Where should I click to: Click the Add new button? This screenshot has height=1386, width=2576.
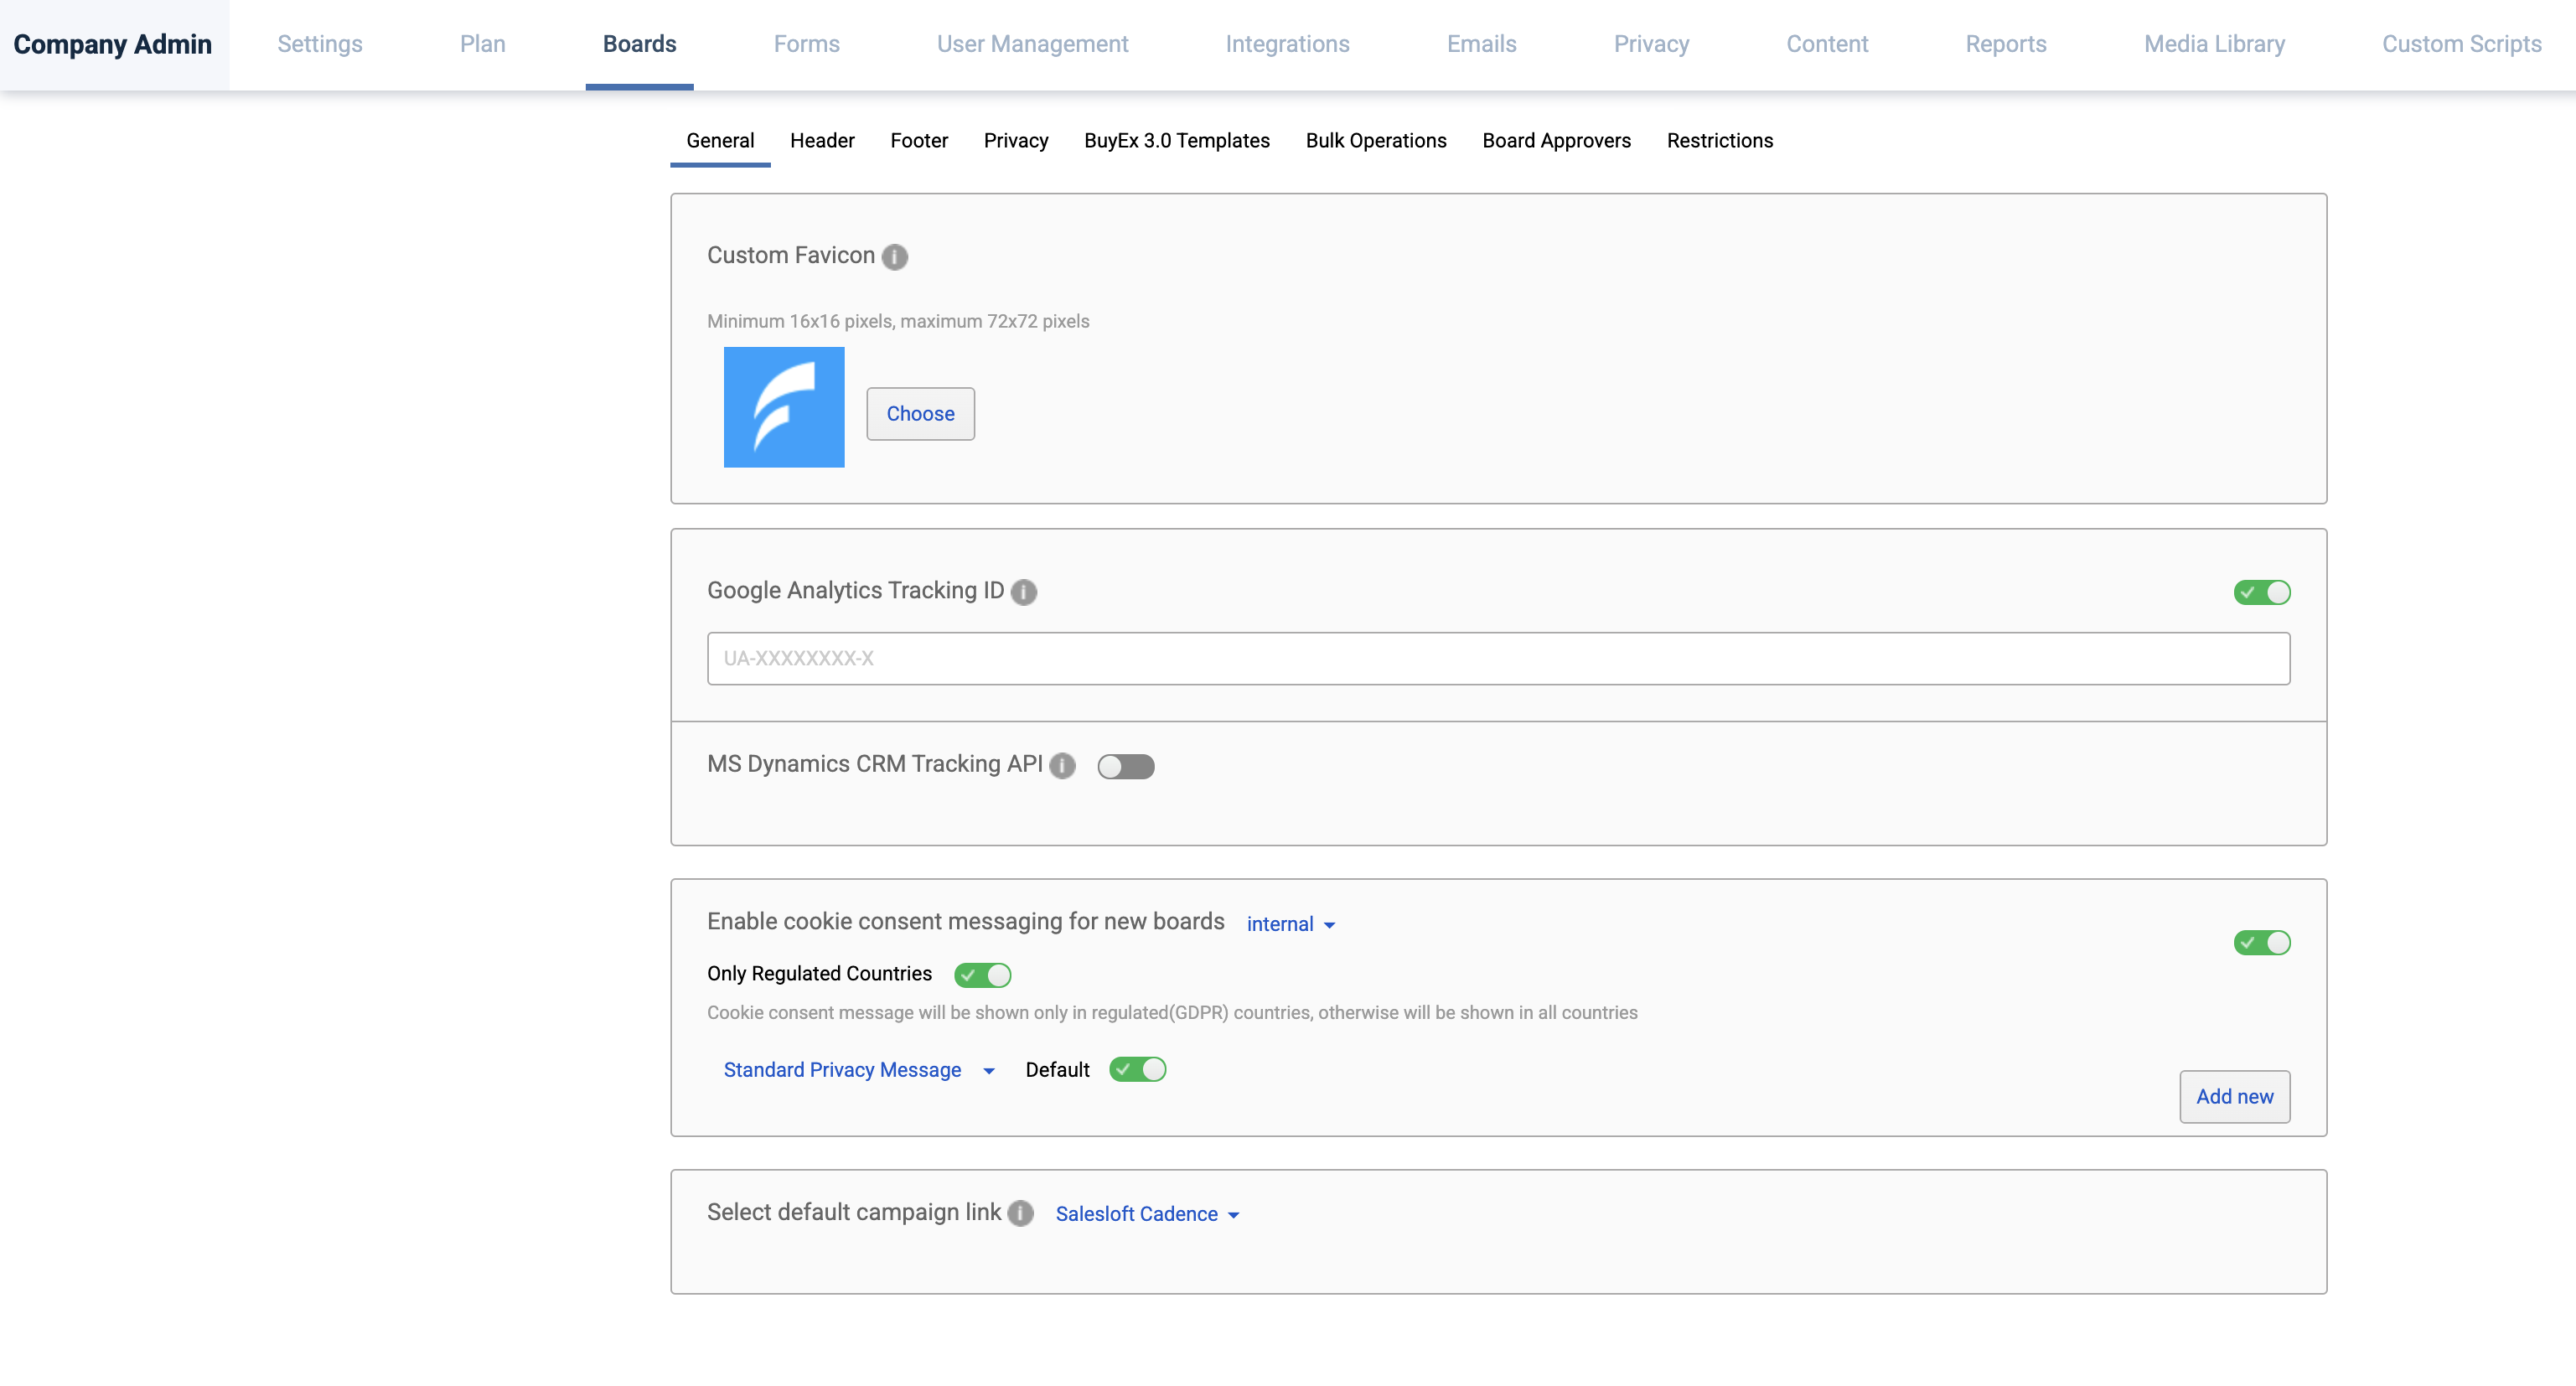tap(2234, 1096)
